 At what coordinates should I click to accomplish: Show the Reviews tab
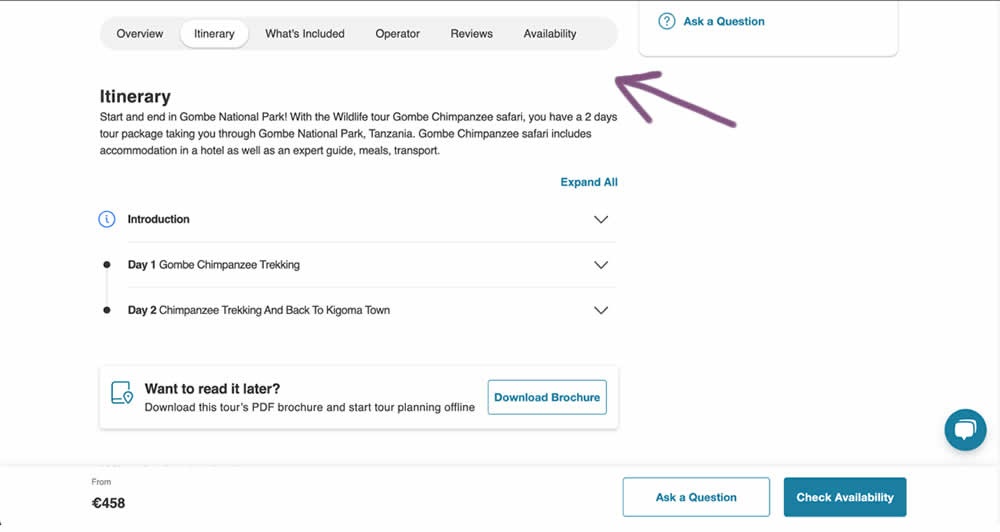pyautogui.click(x=471, y=34)
